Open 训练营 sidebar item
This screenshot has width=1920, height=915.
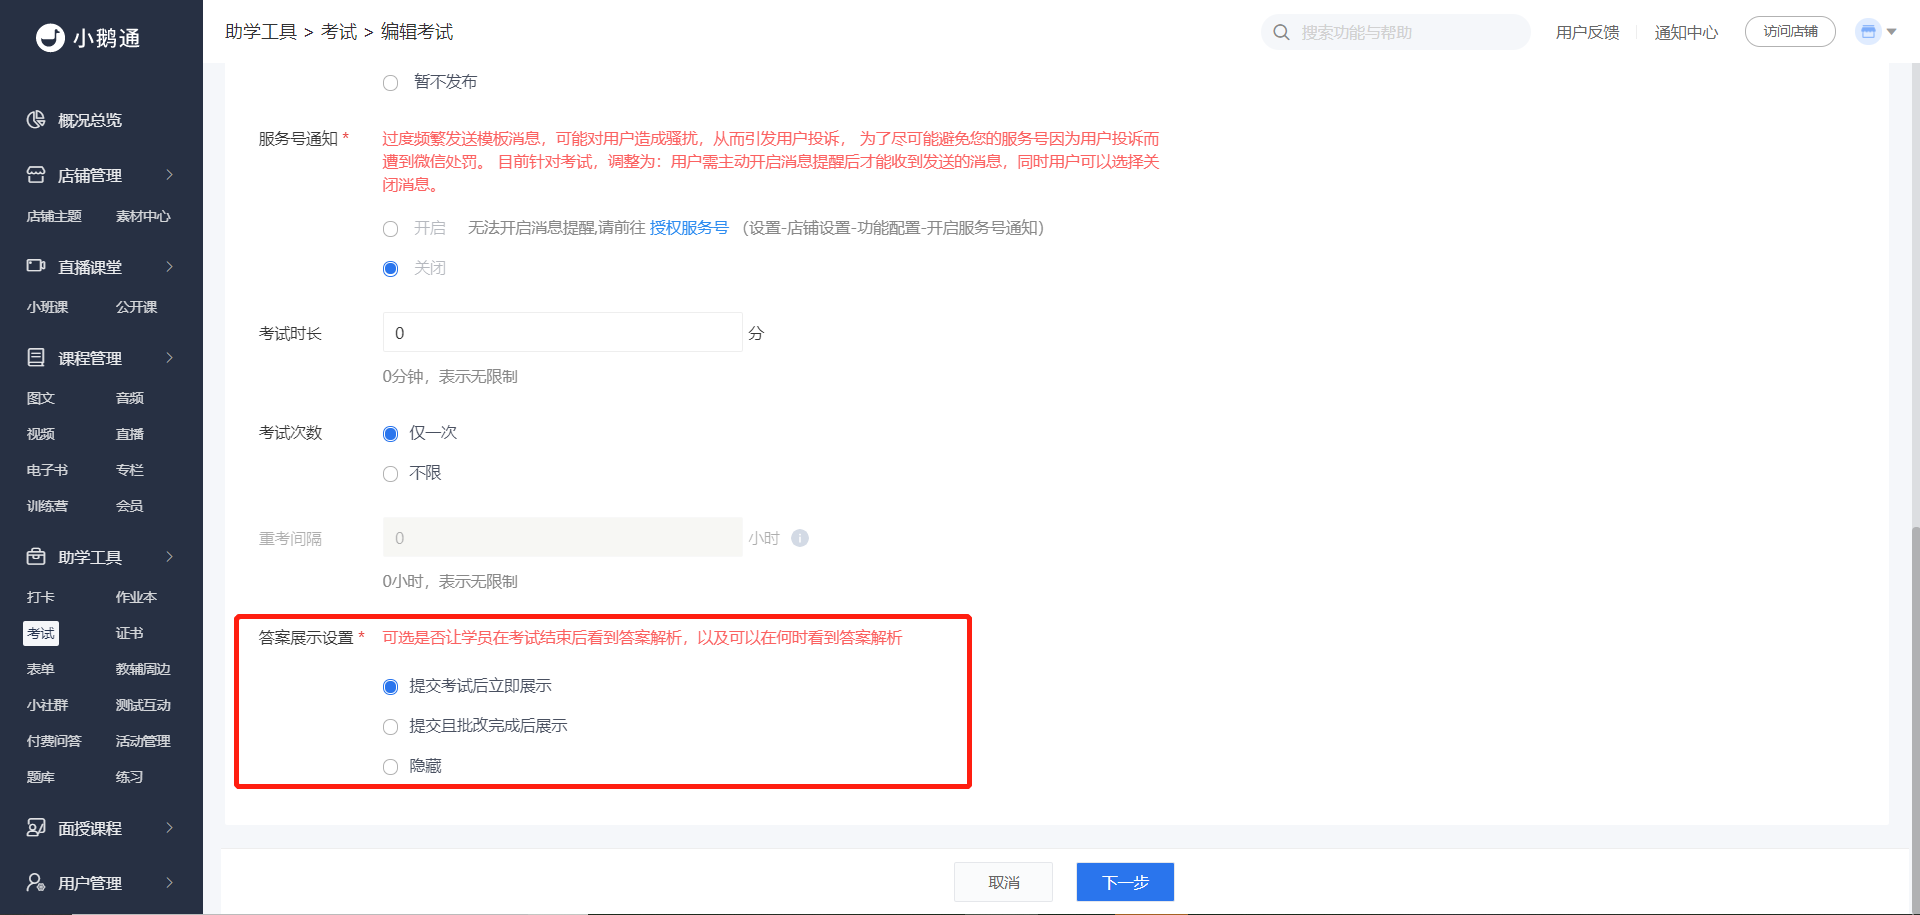(47, 506)
